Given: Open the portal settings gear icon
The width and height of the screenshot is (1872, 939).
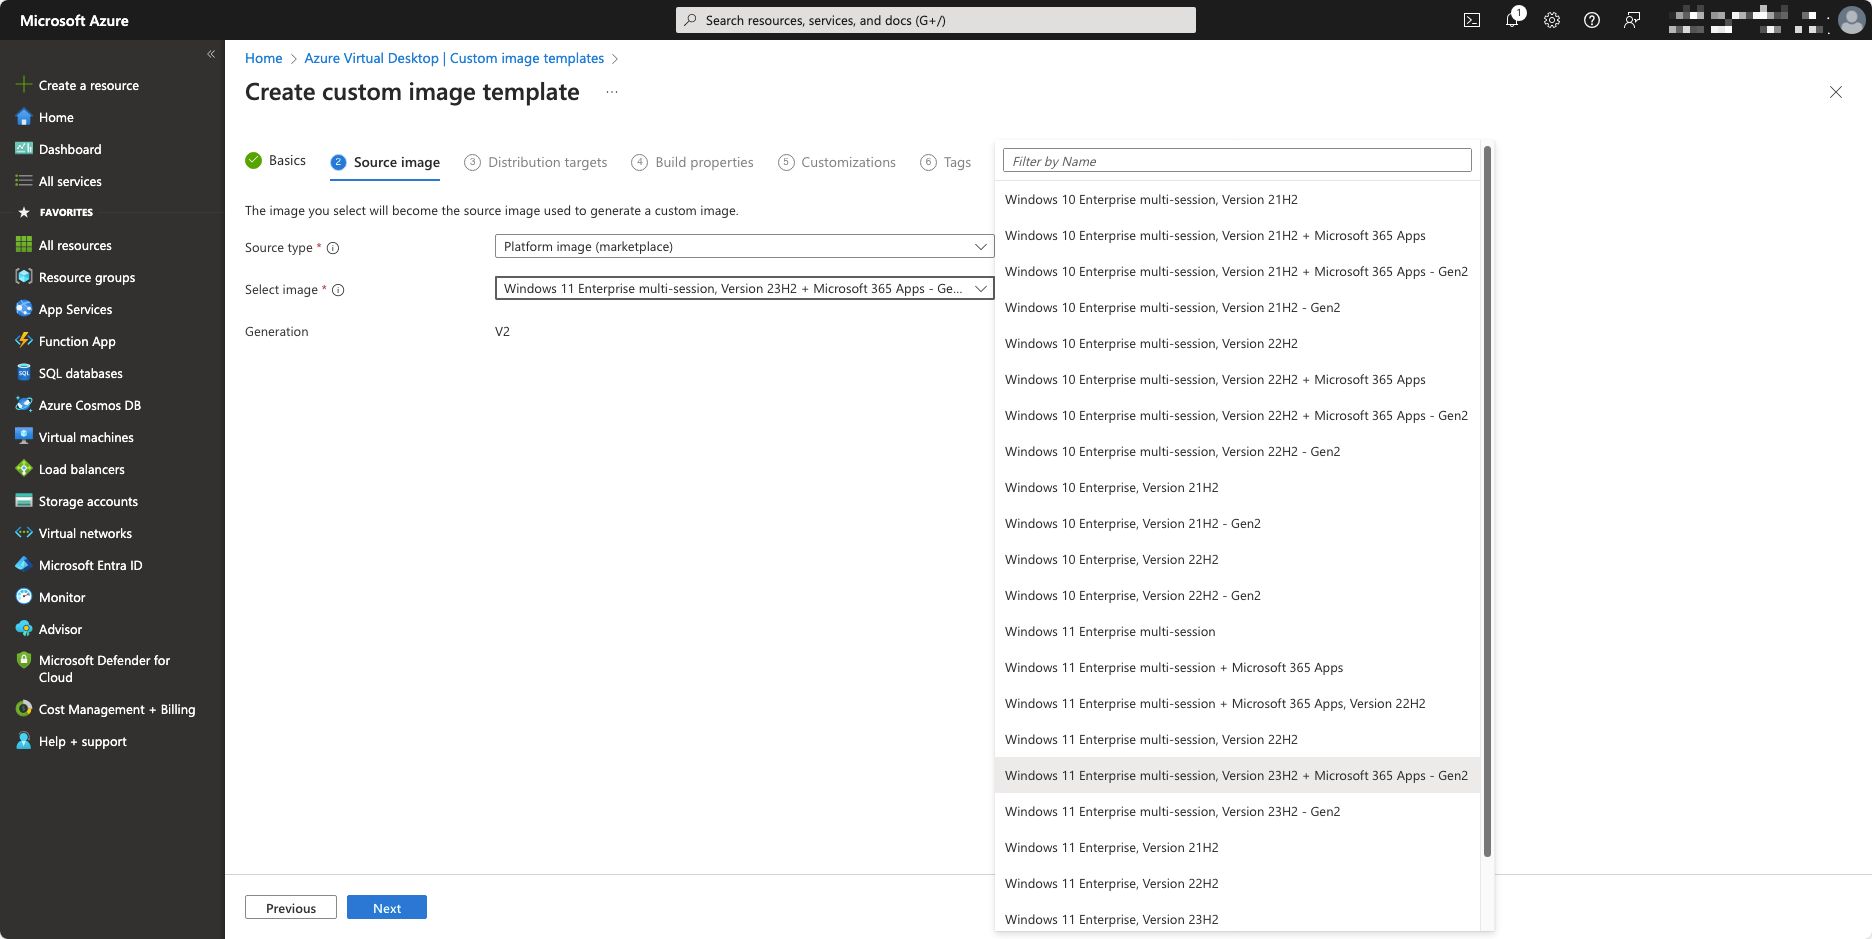Looking at the screenshot, I should (x=1552, y=20).
